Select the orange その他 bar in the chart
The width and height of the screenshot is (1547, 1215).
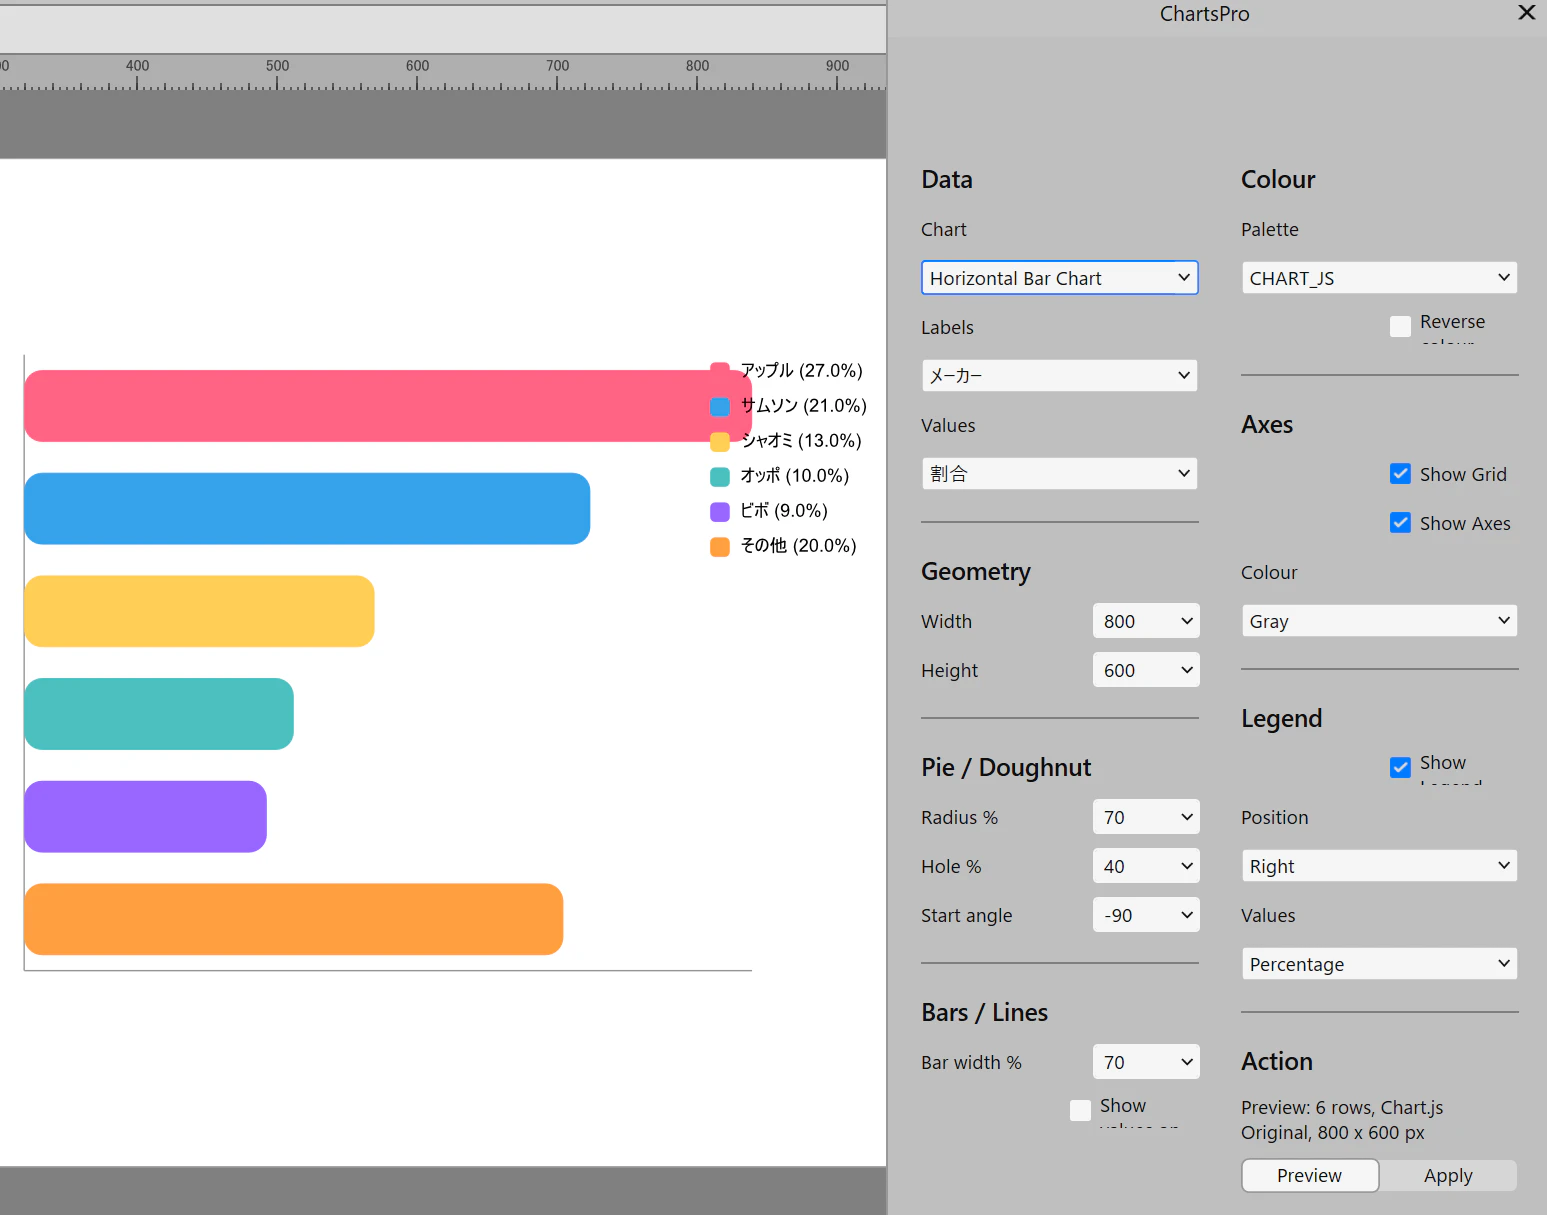pyautogui.click(x=293, y=919)
